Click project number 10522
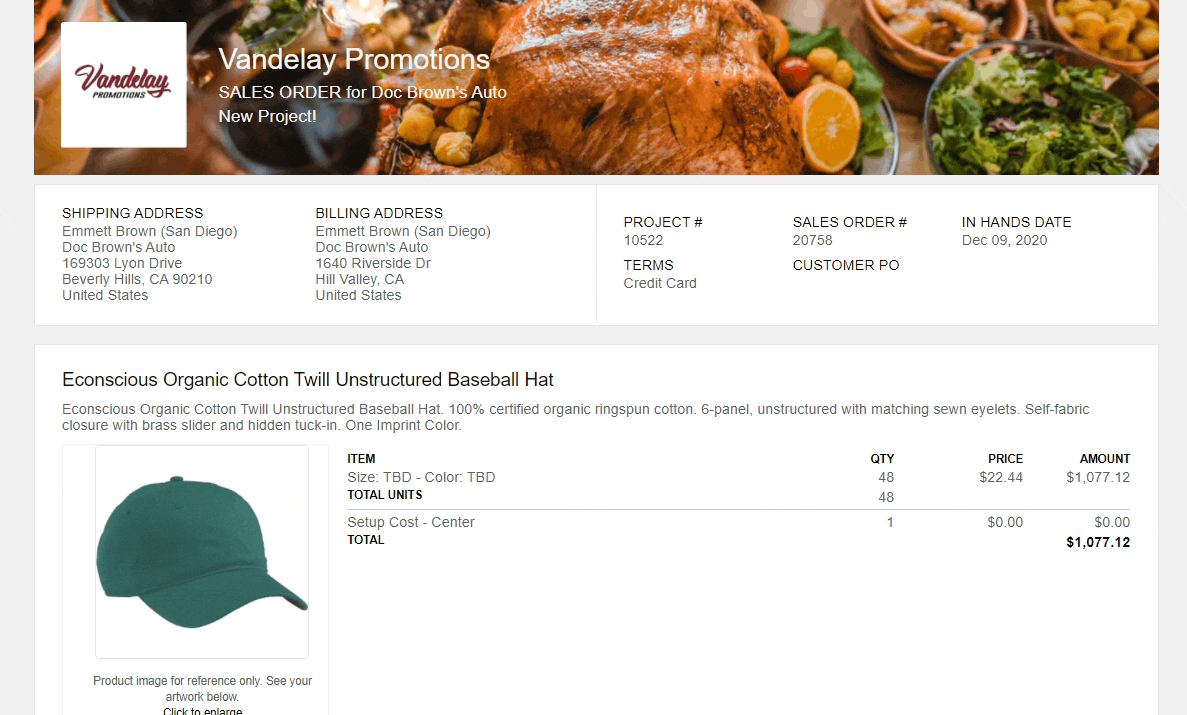Screen dimensions: 1187x715 click(643, 240)
